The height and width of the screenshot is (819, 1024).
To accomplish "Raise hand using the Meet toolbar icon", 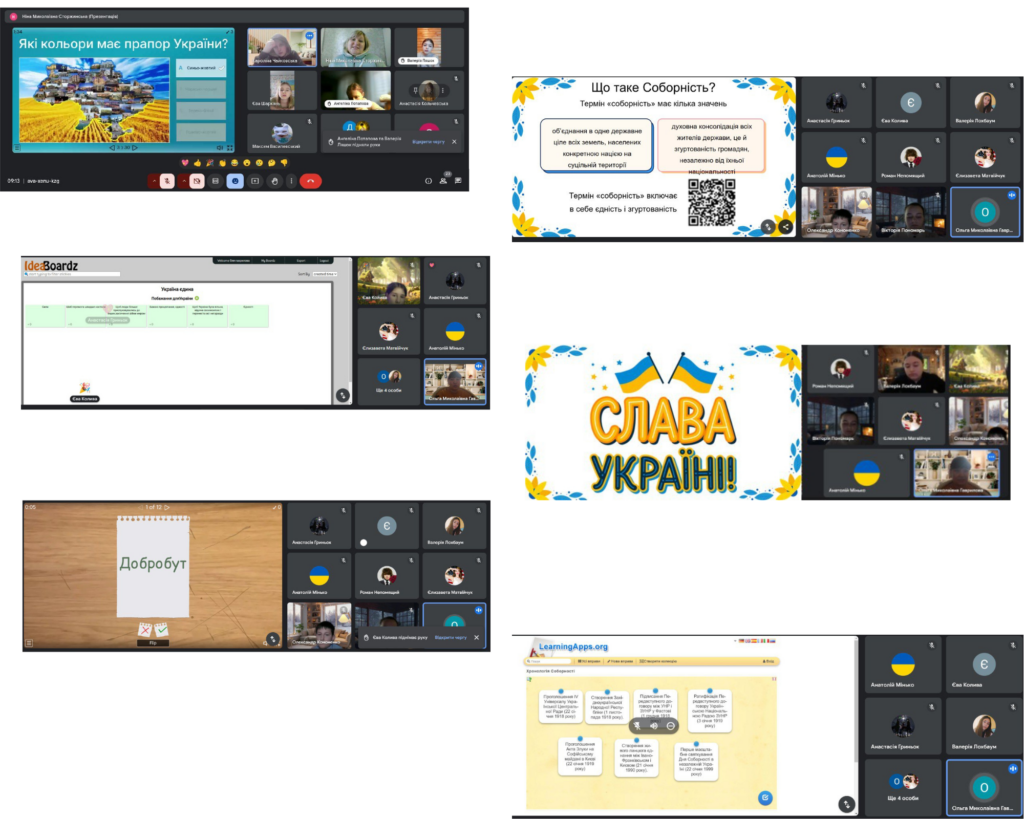I will click(x=275, y=181).
